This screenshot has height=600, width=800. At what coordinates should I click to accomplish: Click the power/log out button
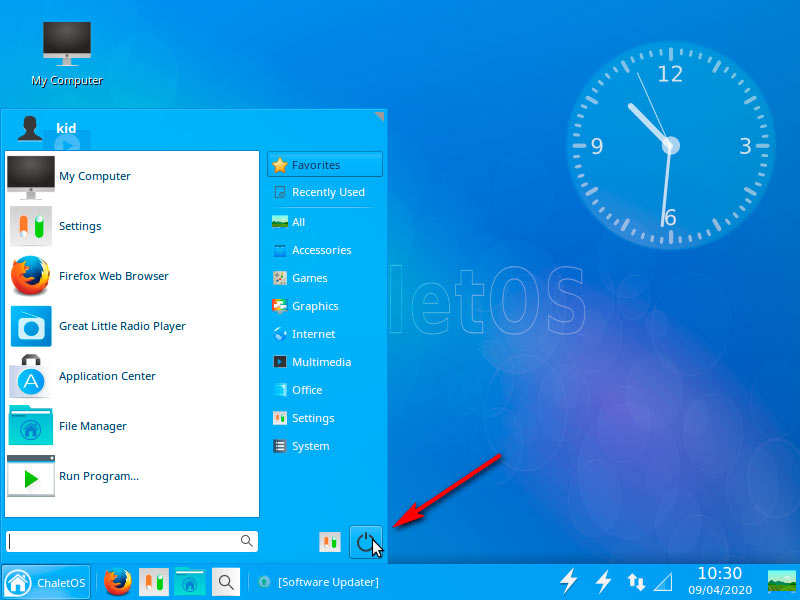click(x=366, y=542)
